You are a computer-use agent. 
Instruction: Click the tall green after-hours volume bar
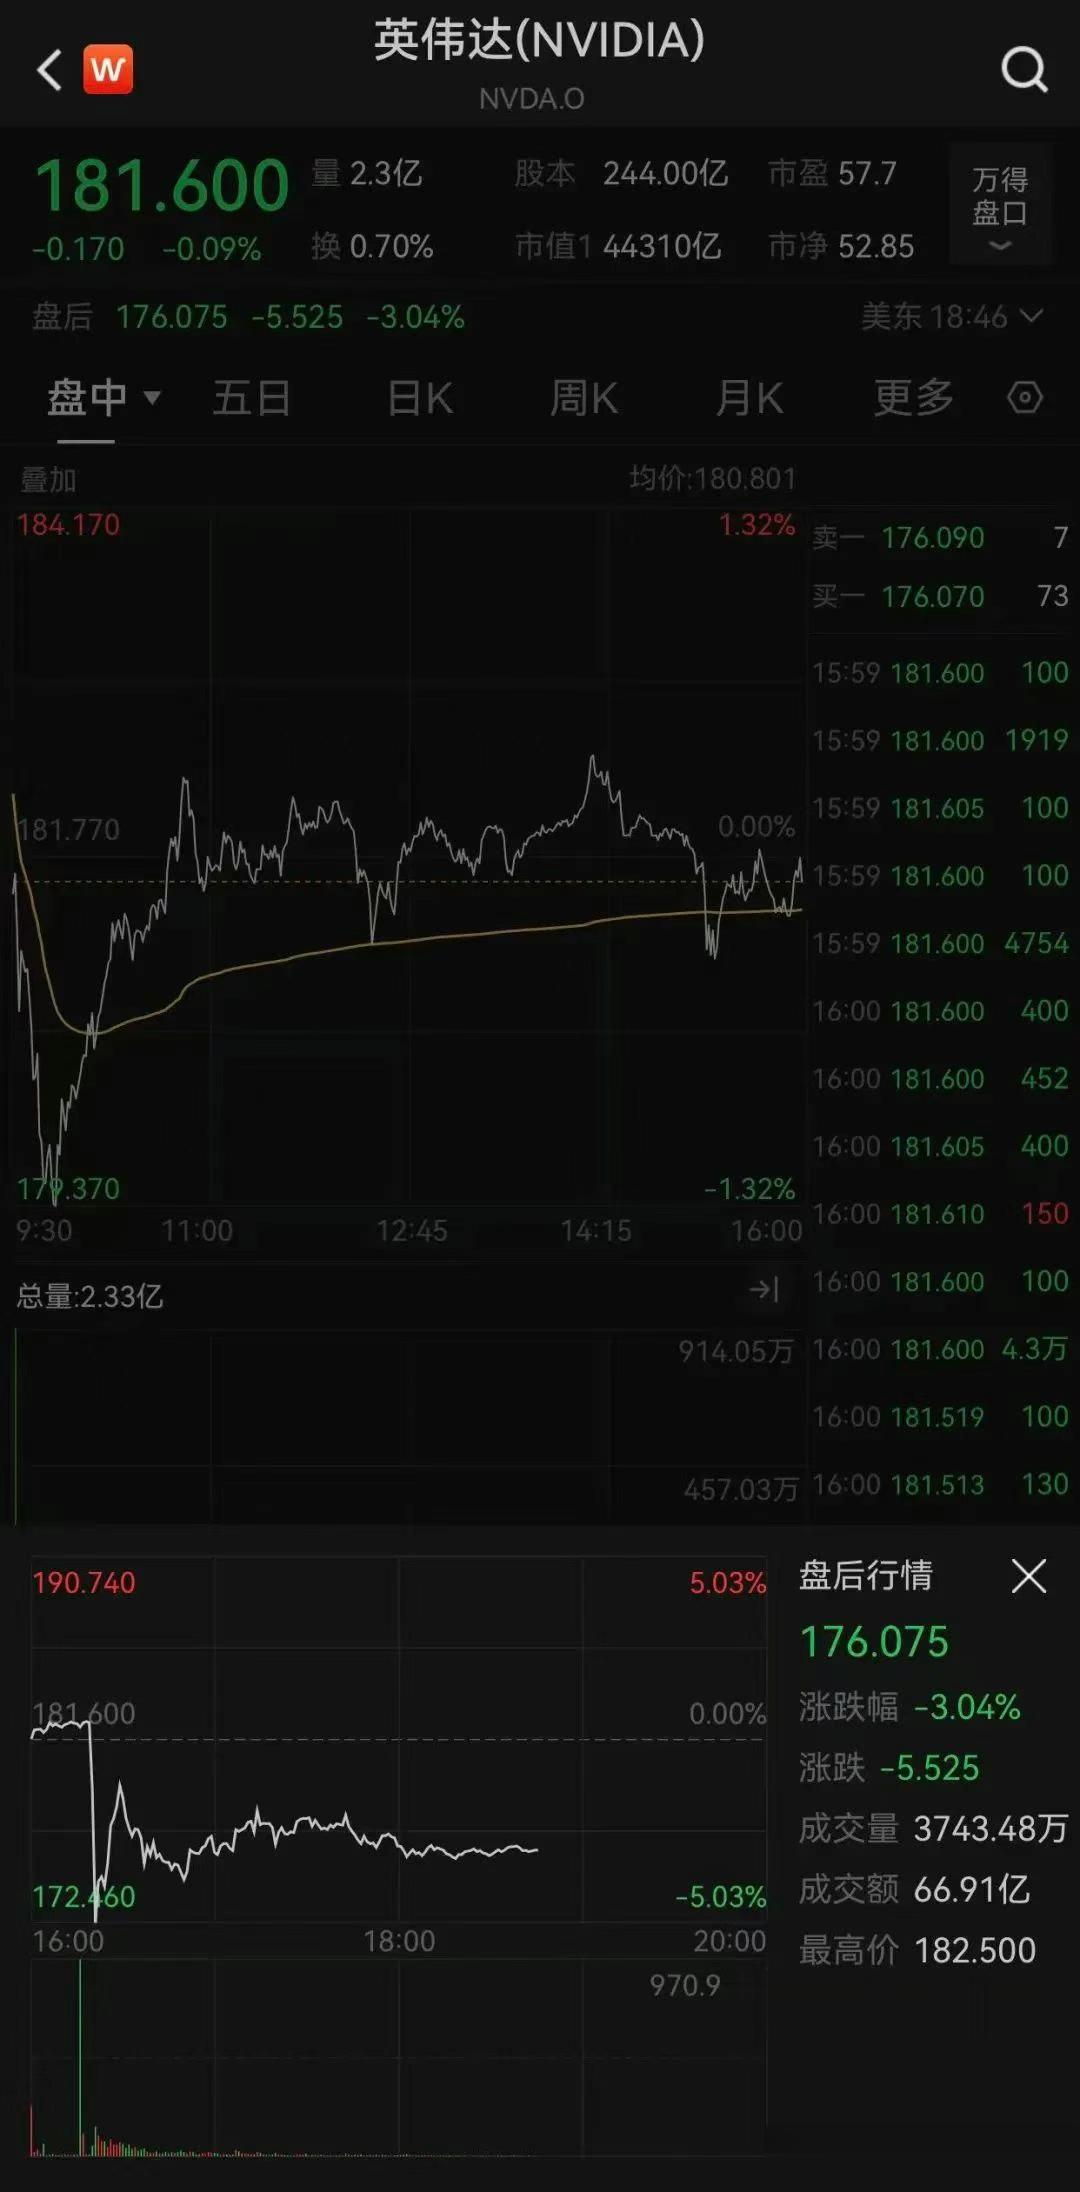[80, 2057]
